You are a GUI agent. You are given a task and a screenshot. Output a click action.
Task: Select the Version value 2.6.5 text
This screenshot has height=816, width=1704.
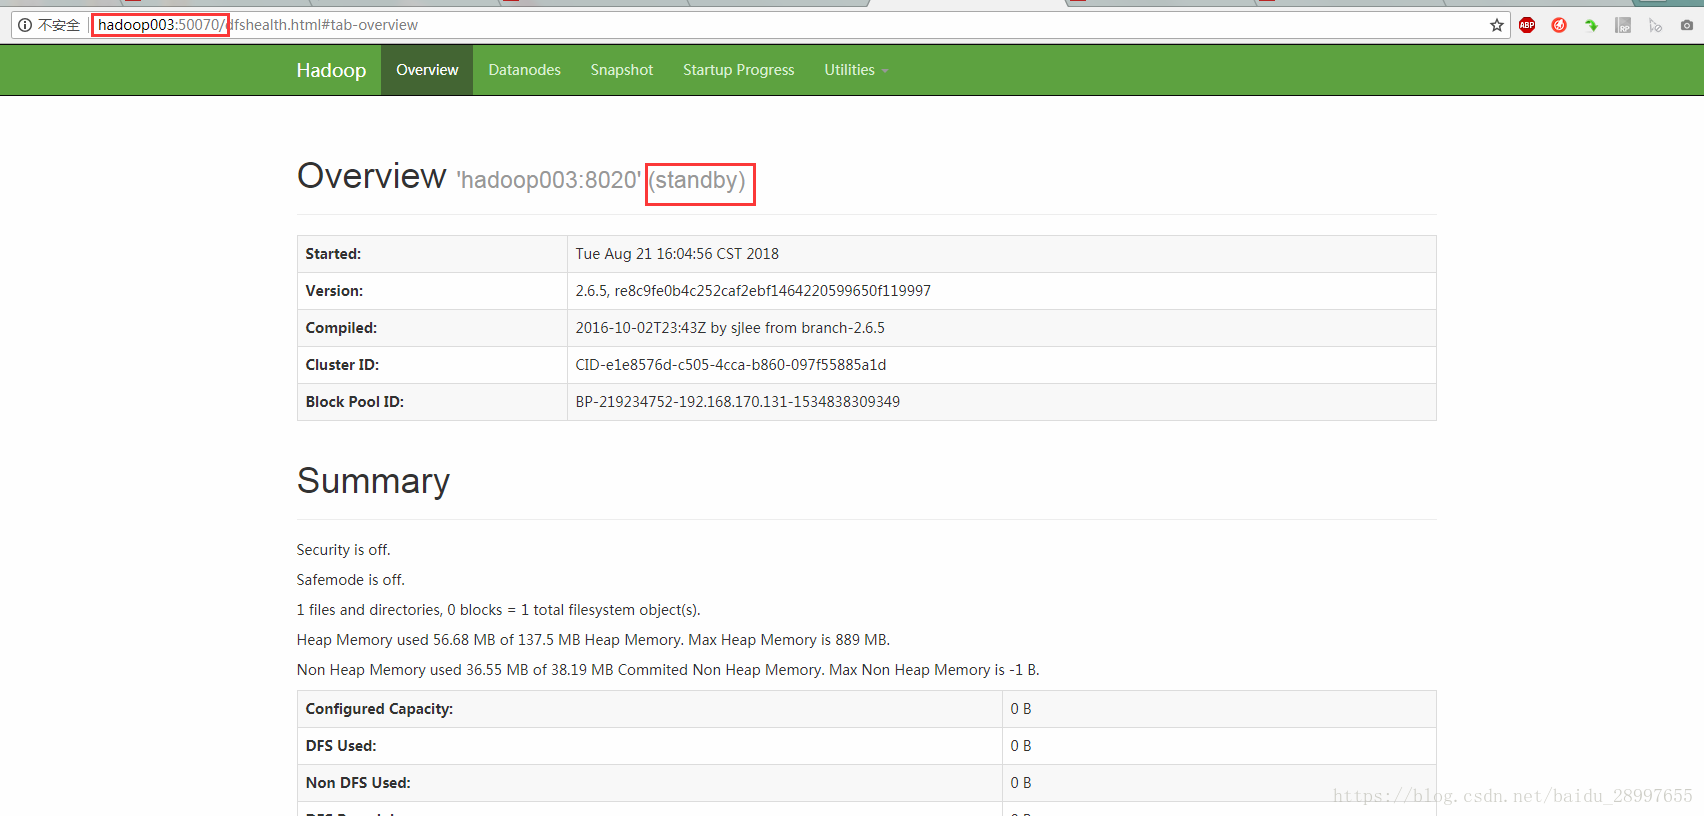point(753,291)
